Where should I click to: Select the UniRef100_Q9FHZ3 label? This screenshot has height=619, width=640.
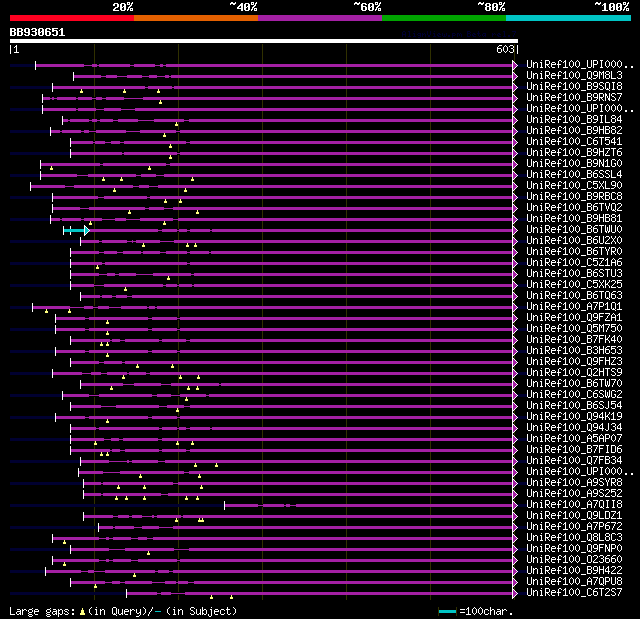pyautogui.click(x=574, y=362)
